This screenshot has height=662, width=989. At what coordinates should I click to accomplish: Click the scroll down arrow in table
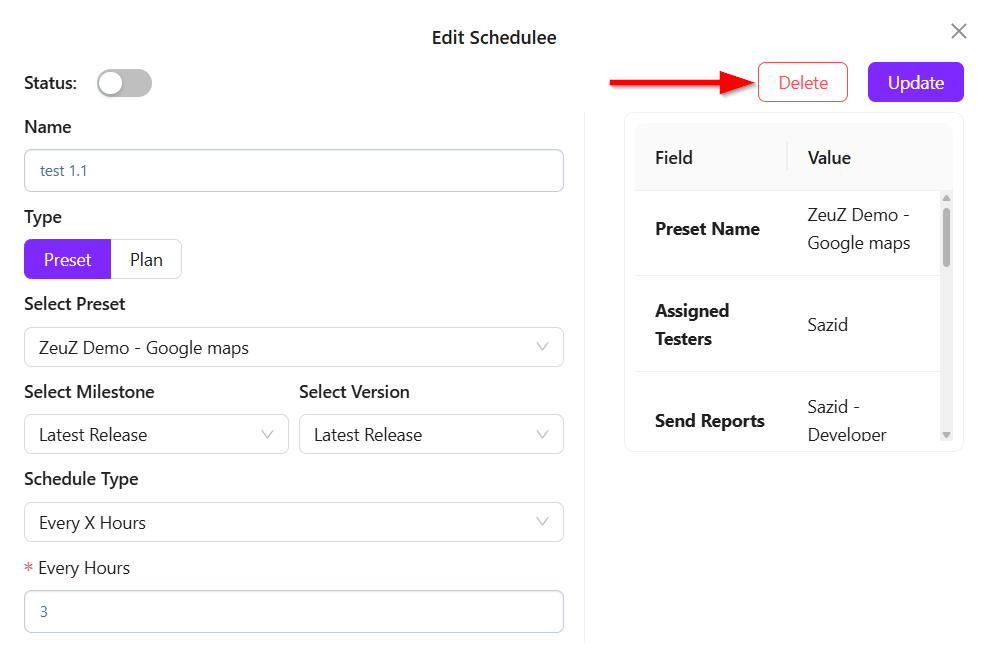(x=946, y=434)
